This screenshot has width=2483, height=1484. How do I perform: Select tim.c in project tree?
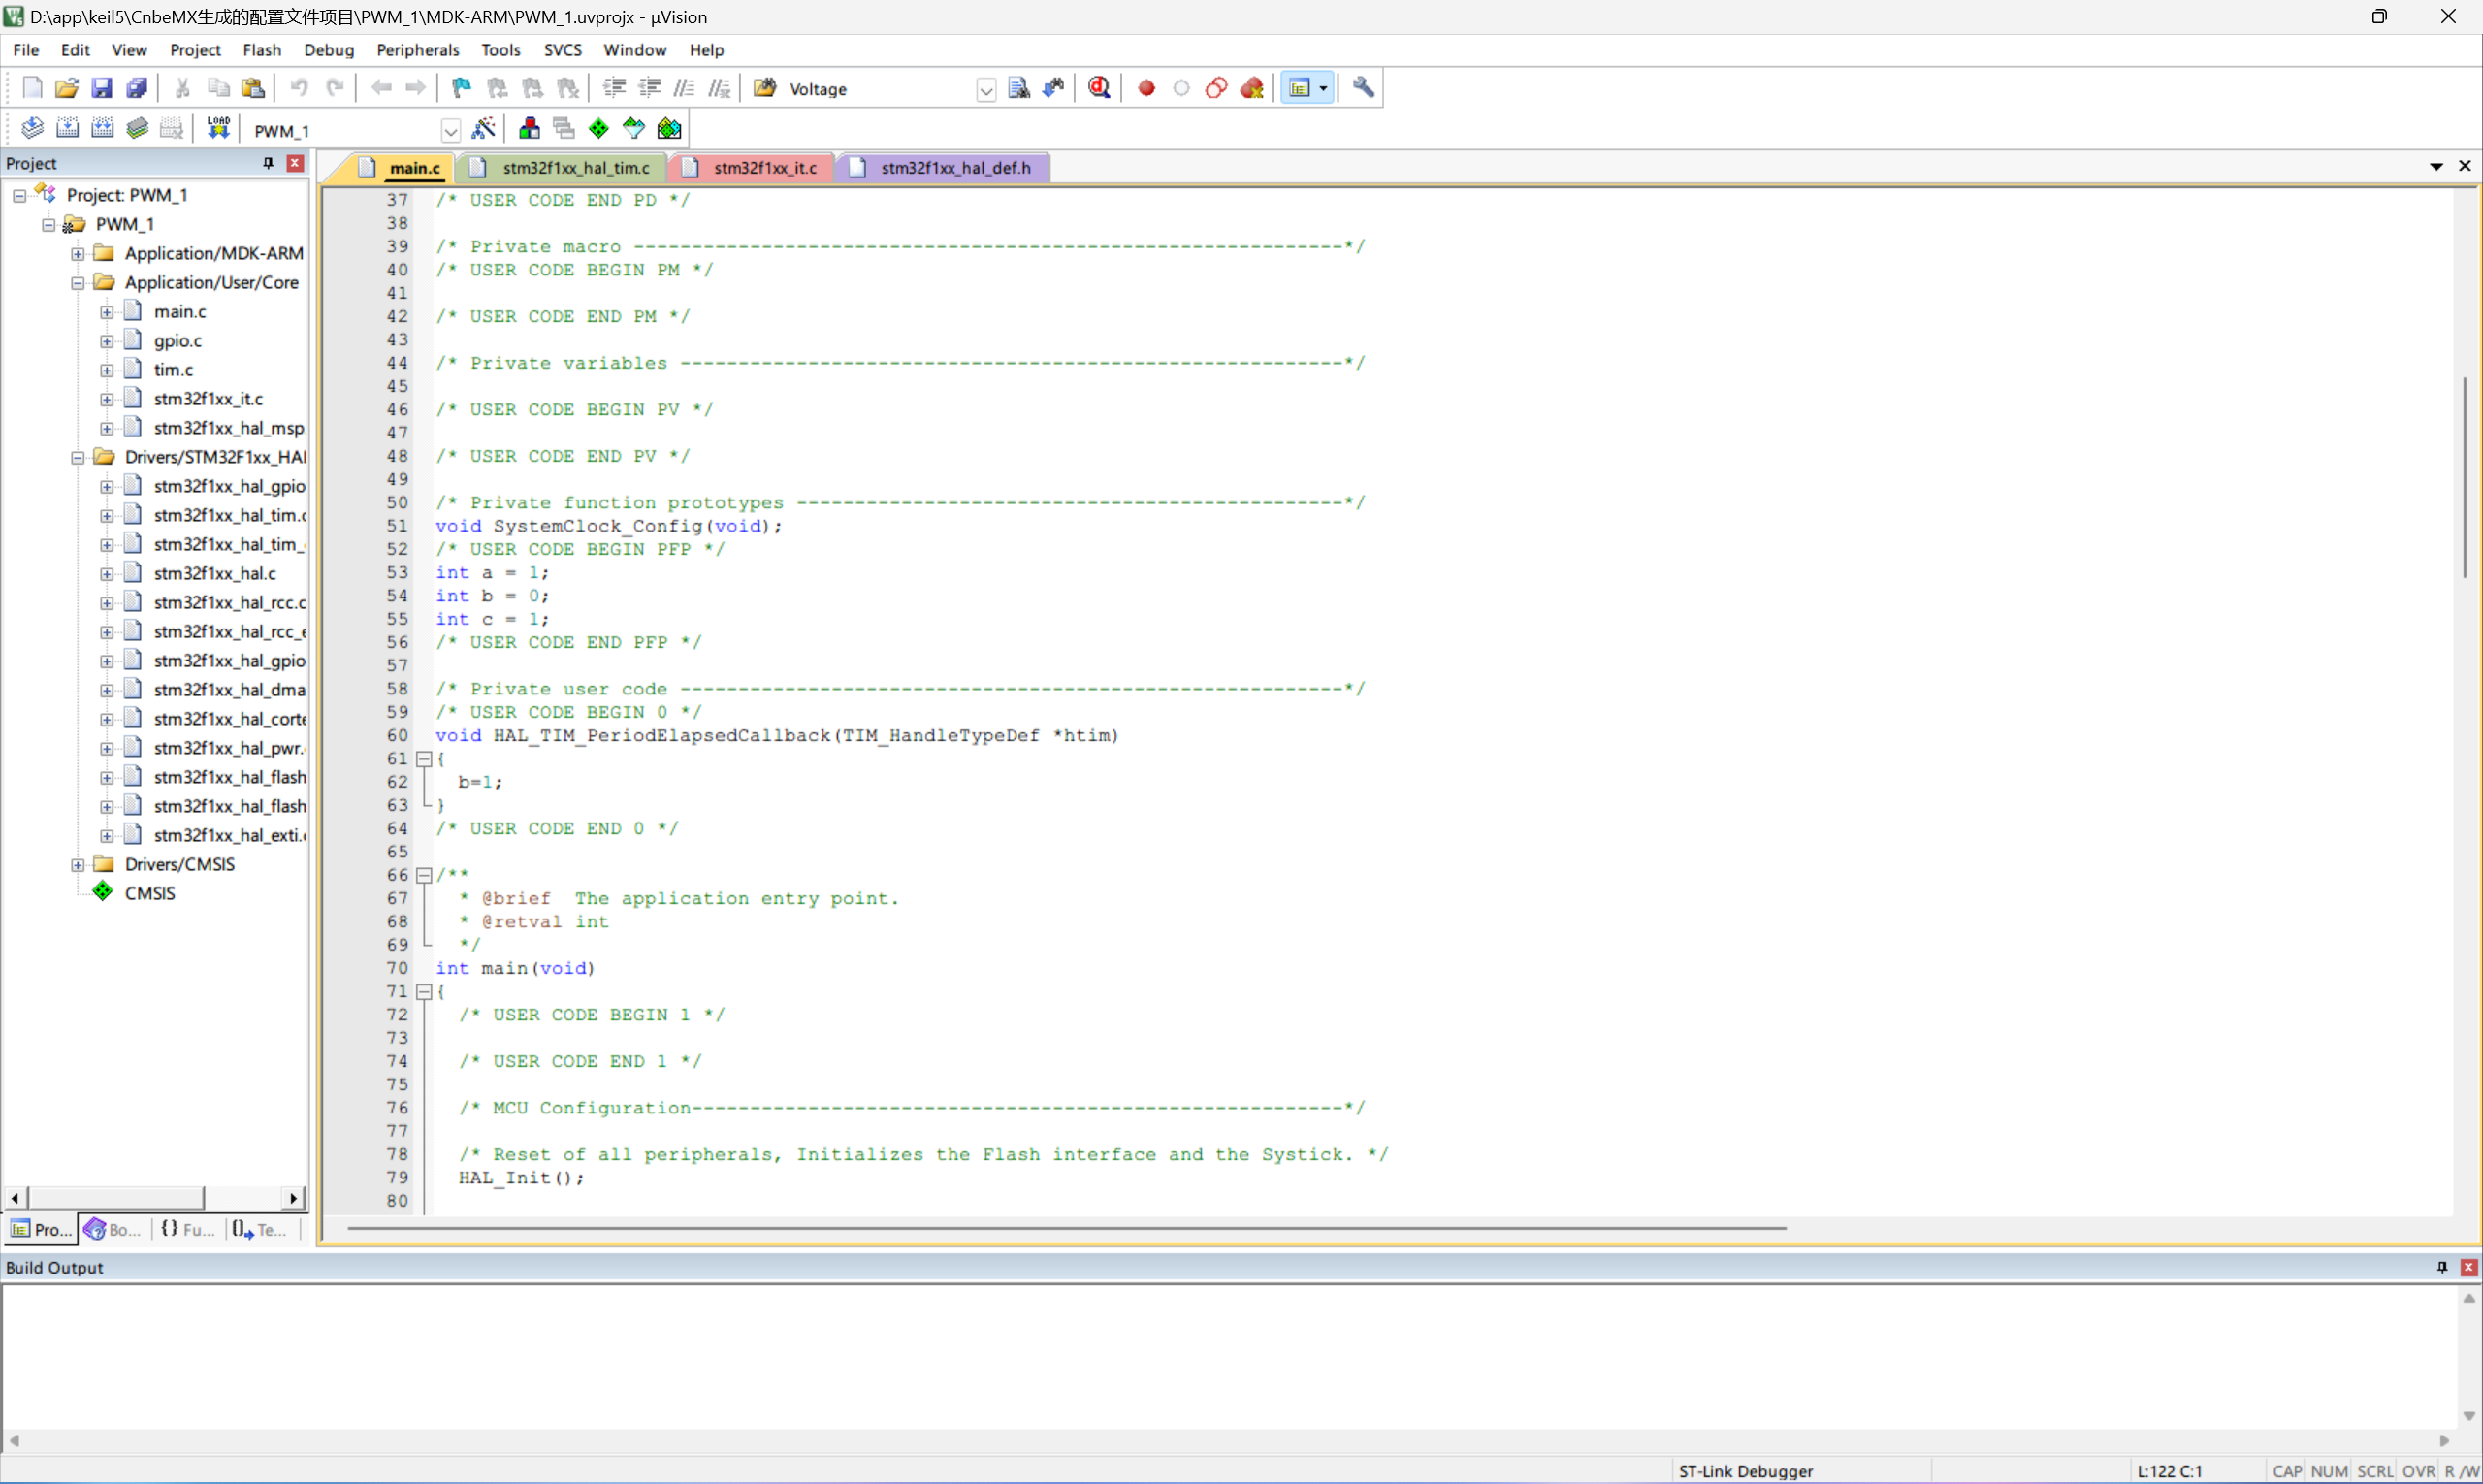[173, 370]
